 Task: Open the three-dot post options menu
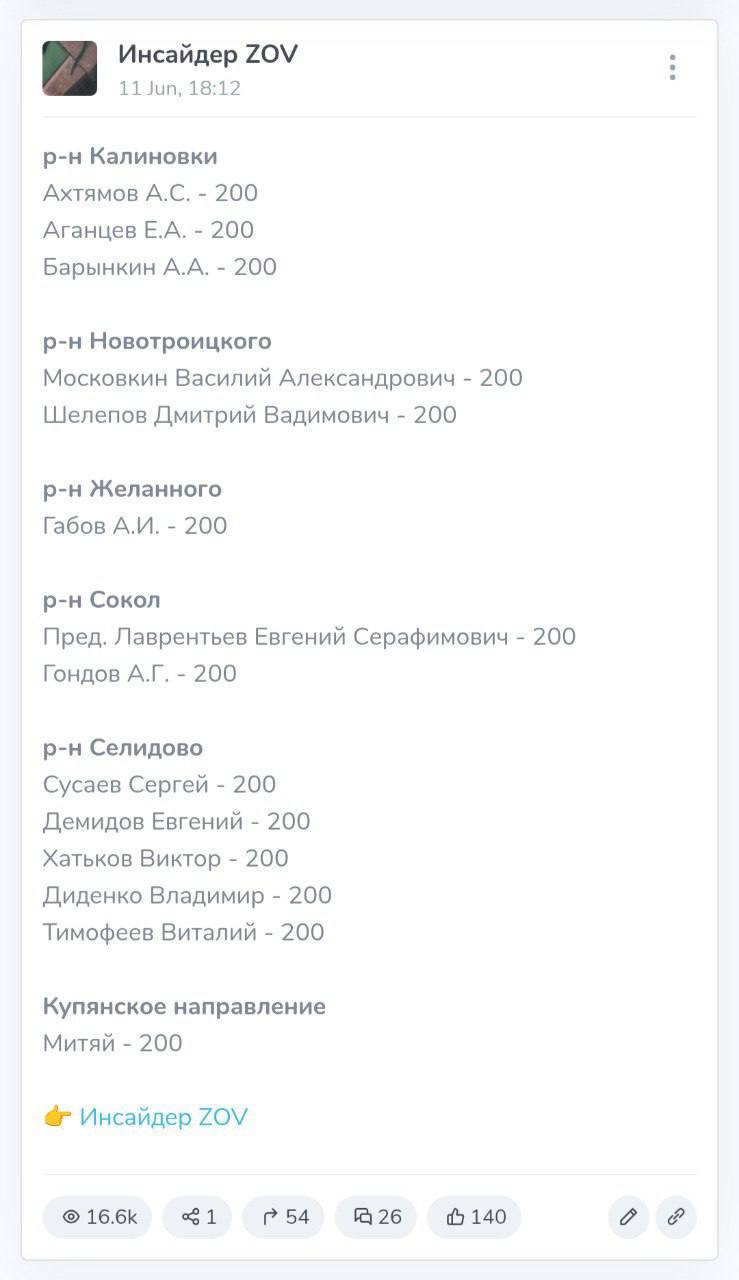672,68
